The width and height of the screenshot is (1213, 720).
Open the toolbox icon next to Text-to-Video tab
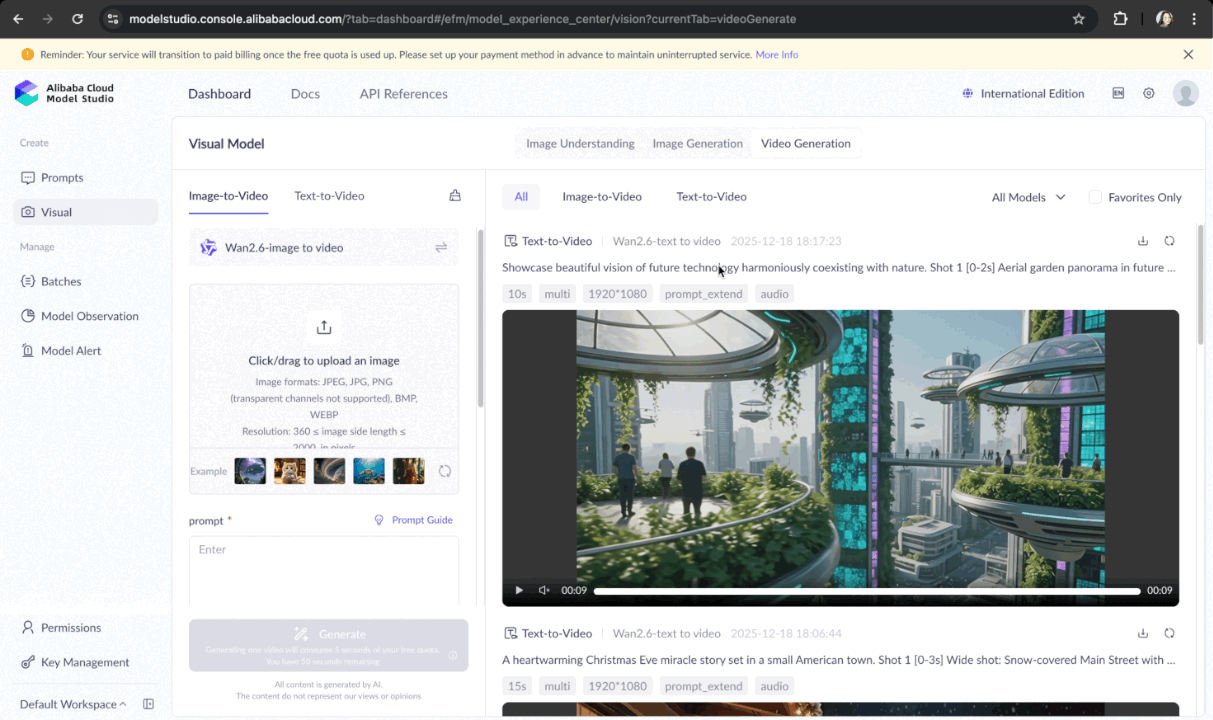(455, 196)
